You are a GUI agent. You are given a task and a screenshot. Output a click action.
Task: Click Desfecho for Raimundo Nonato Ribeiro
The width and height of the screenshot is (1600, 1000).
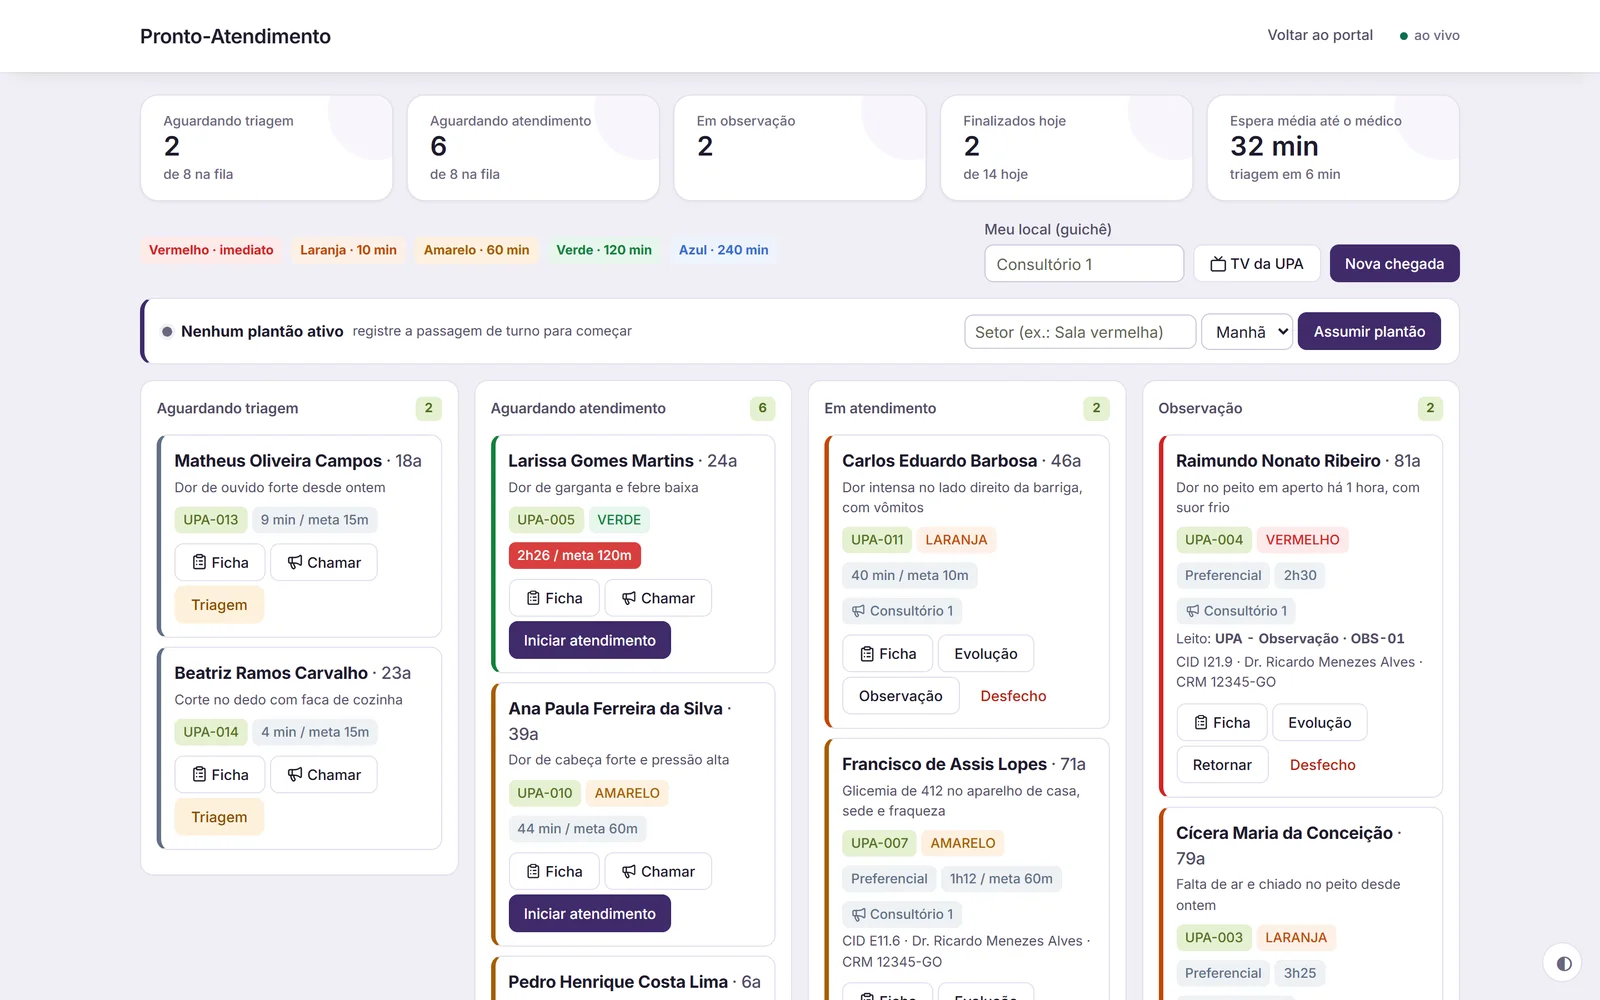pyautogui.click(x=1323, y=765)
